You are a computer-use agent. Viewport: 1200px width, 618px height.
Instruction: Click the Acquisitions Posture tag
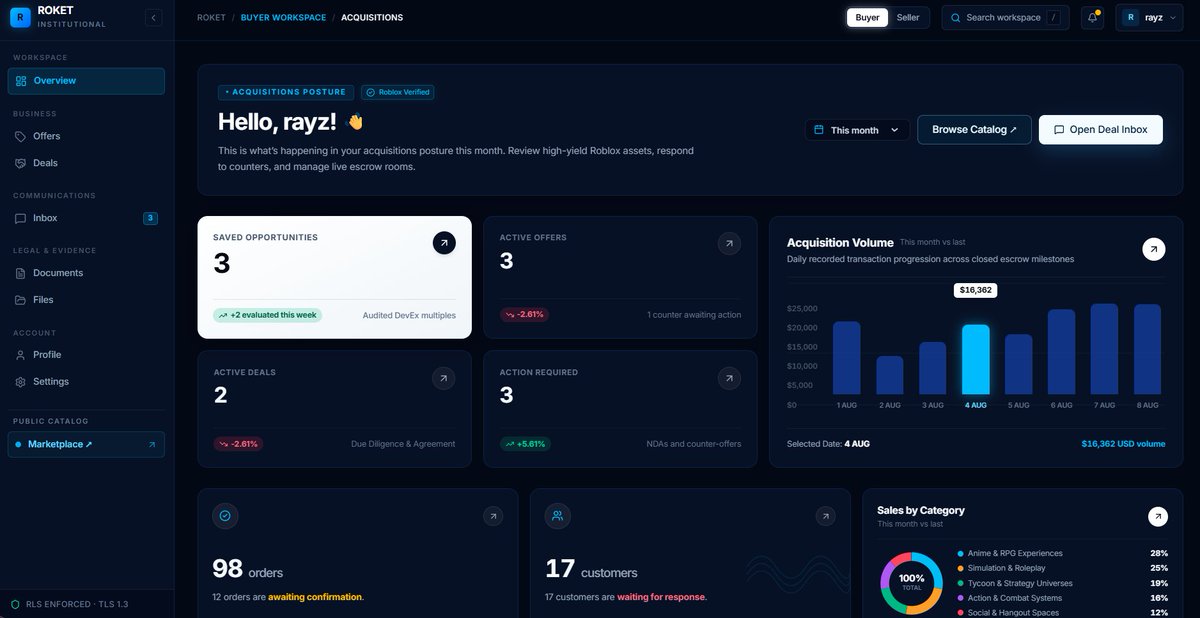coord(286,92)
